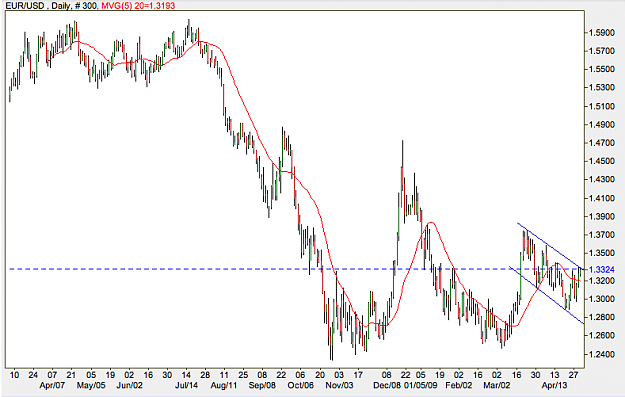This screenshot has width=625, height=397.
Task: Click the 1.2800 price axis label
Action: (x=602, y=317)
